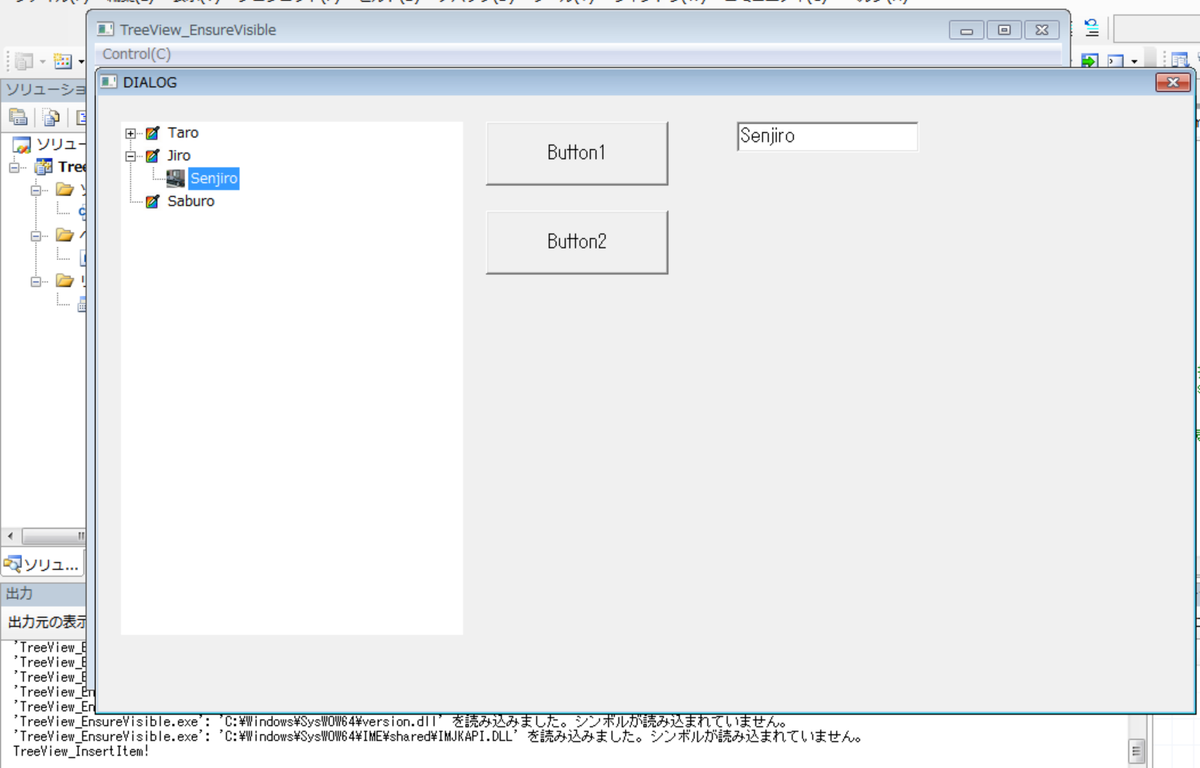This screenshot has width=1200, height=768.
Task: Select the Jiro tree item
Action: pyautogui.click(x=179, y=156)
